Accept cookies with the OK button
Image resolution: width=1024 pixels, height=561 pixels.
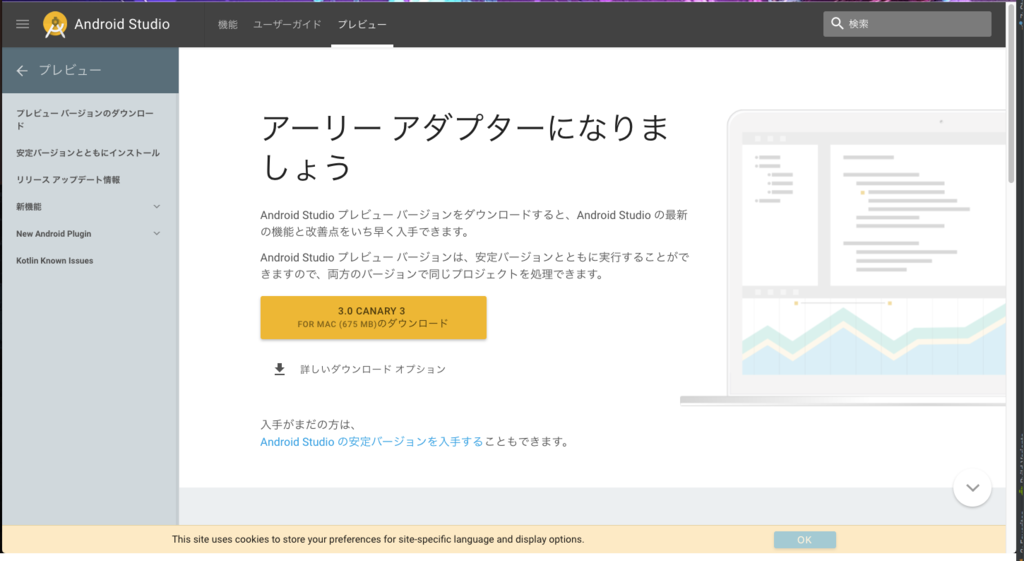click(805, 539)
